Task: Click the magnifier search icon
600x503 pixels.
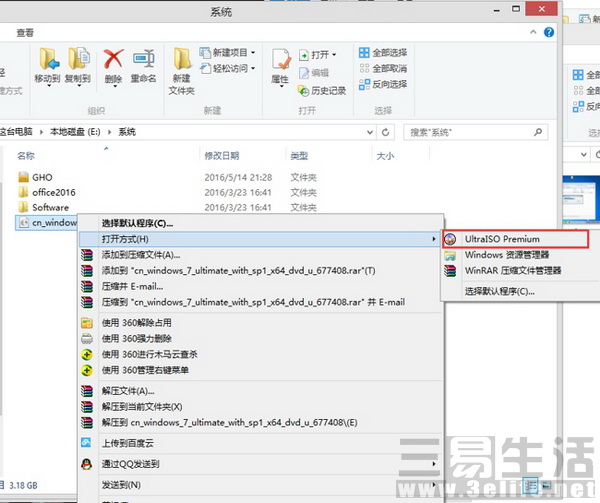Action: click(538, 132)
